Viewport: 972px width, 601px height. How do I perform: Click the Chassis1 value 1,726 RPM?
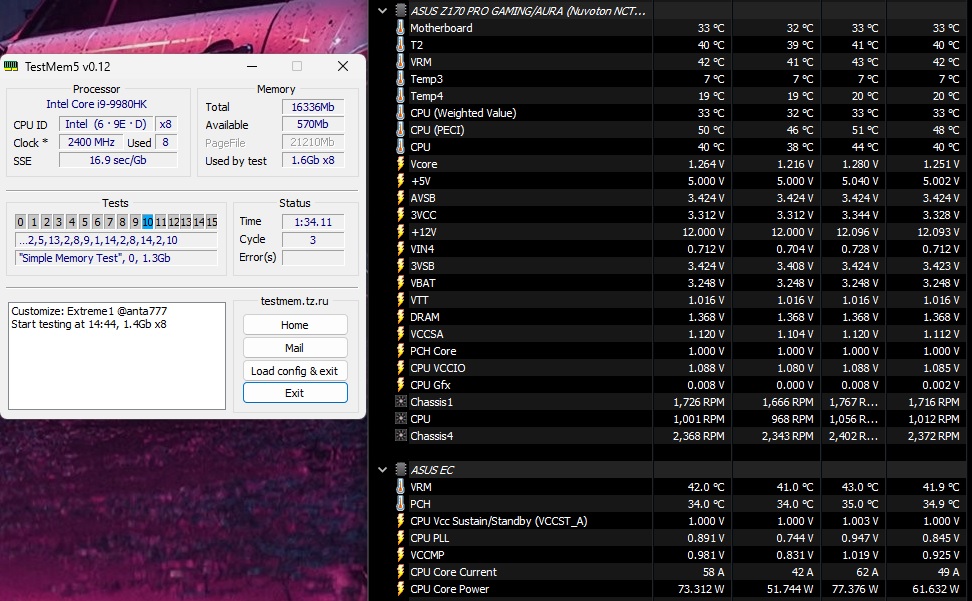click(699, 401)
